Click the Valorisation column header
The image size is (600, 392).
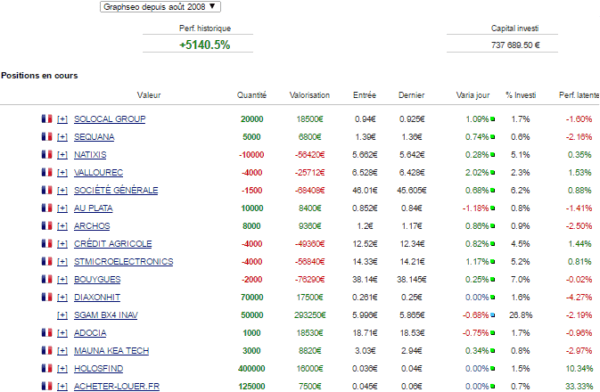[x=310, y=95]
